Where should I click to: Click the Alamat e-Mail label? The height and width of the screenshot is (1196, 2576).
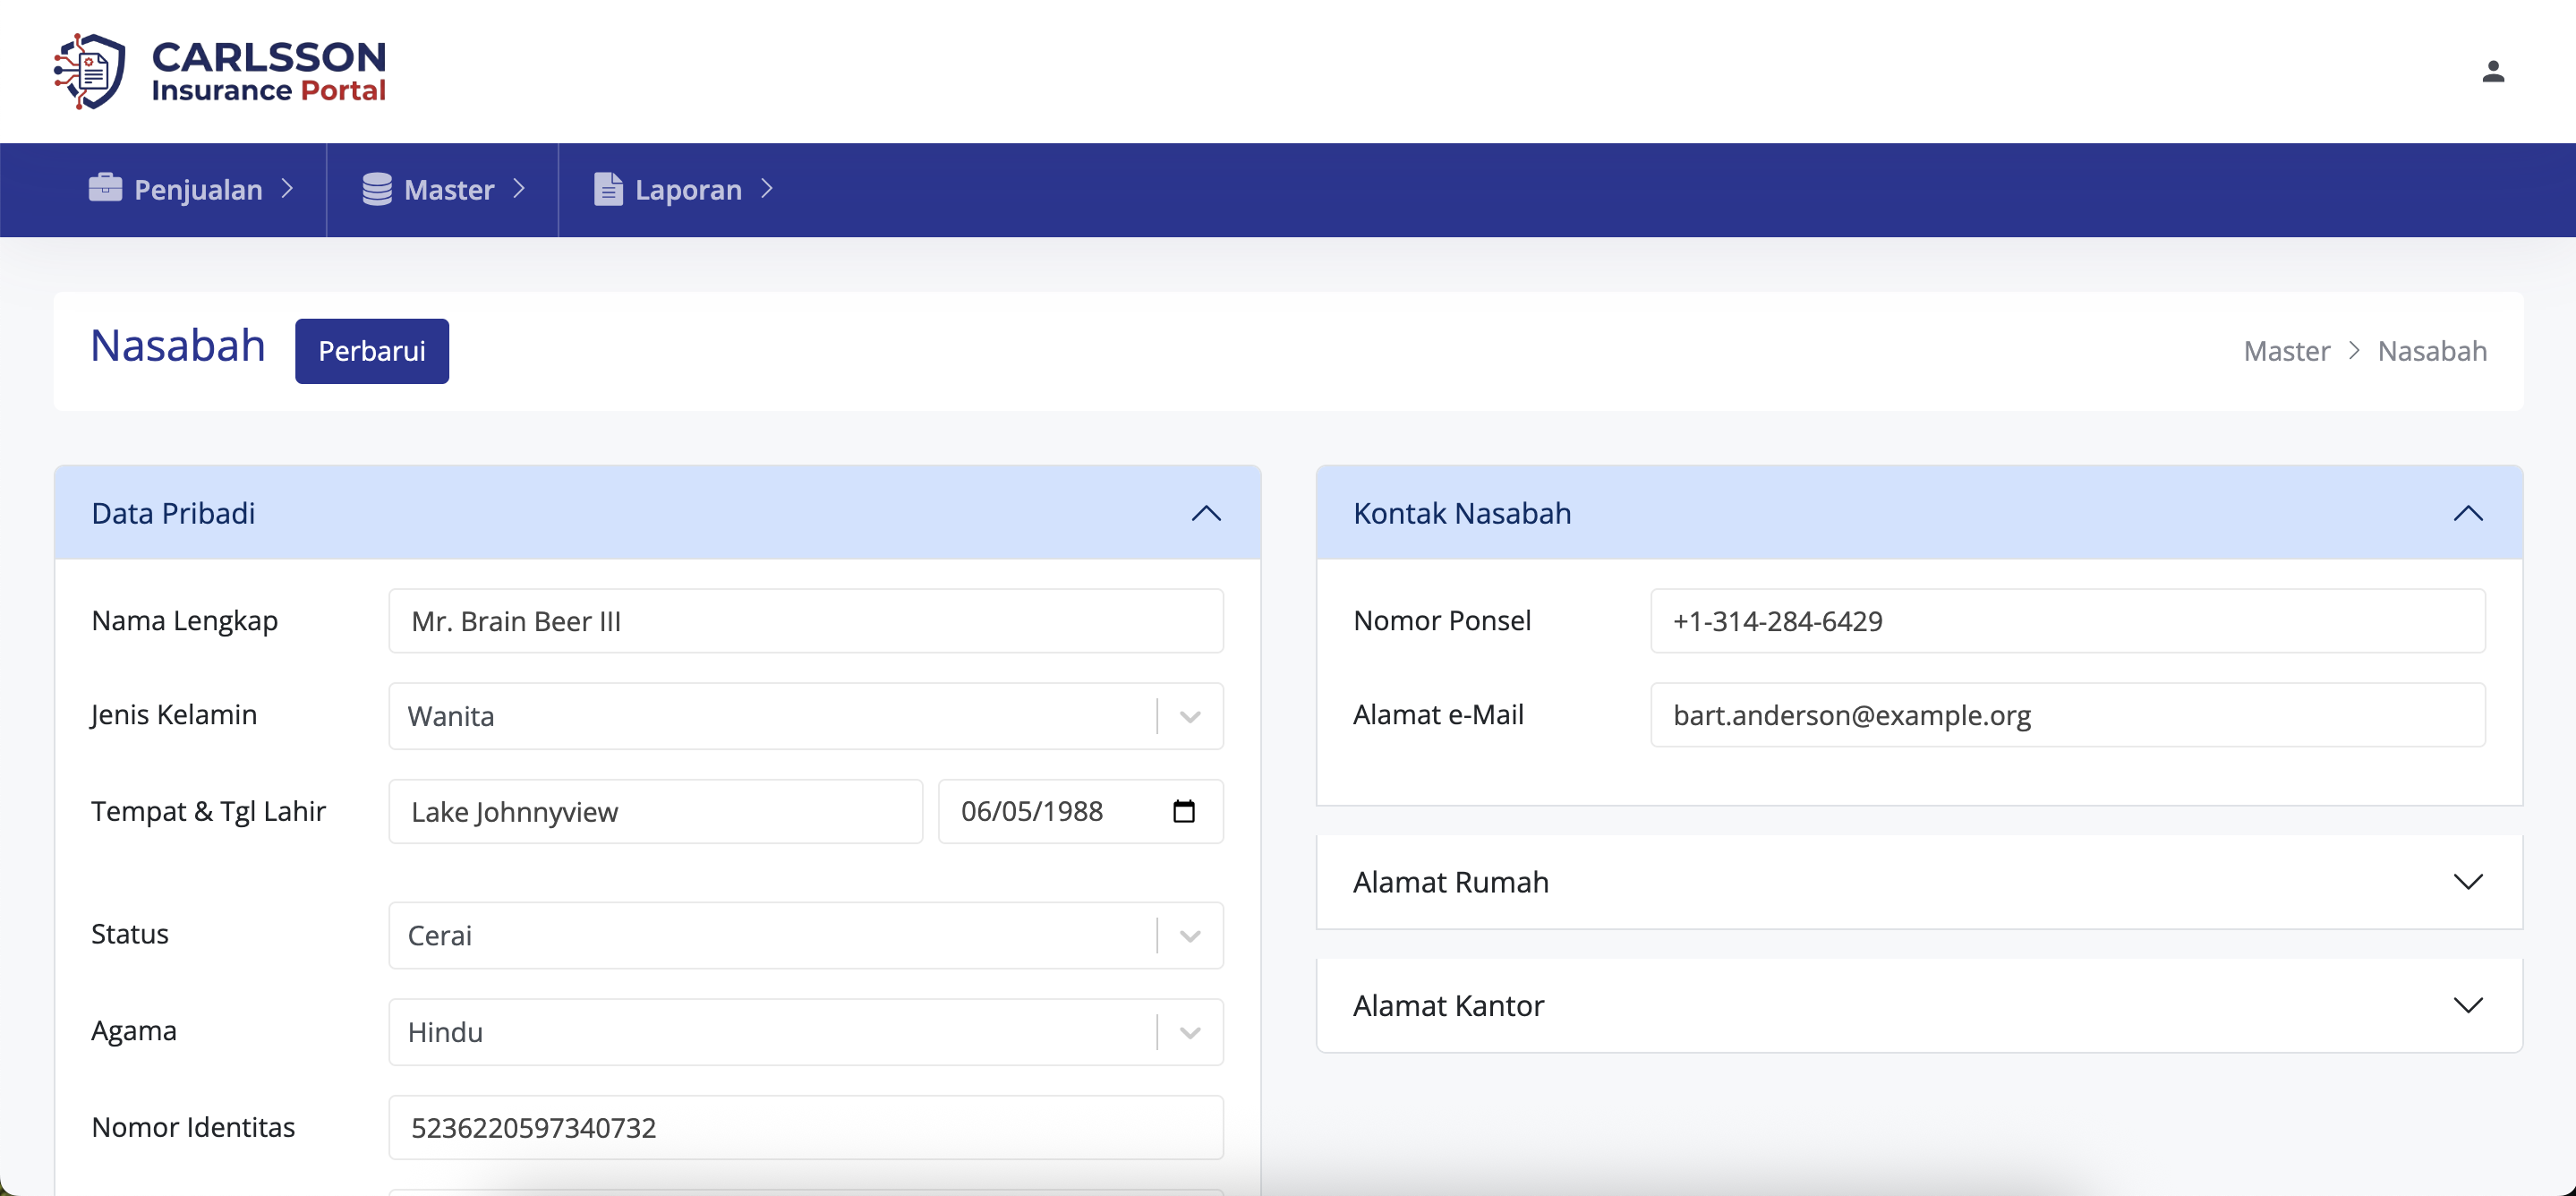pos(1438,715)
